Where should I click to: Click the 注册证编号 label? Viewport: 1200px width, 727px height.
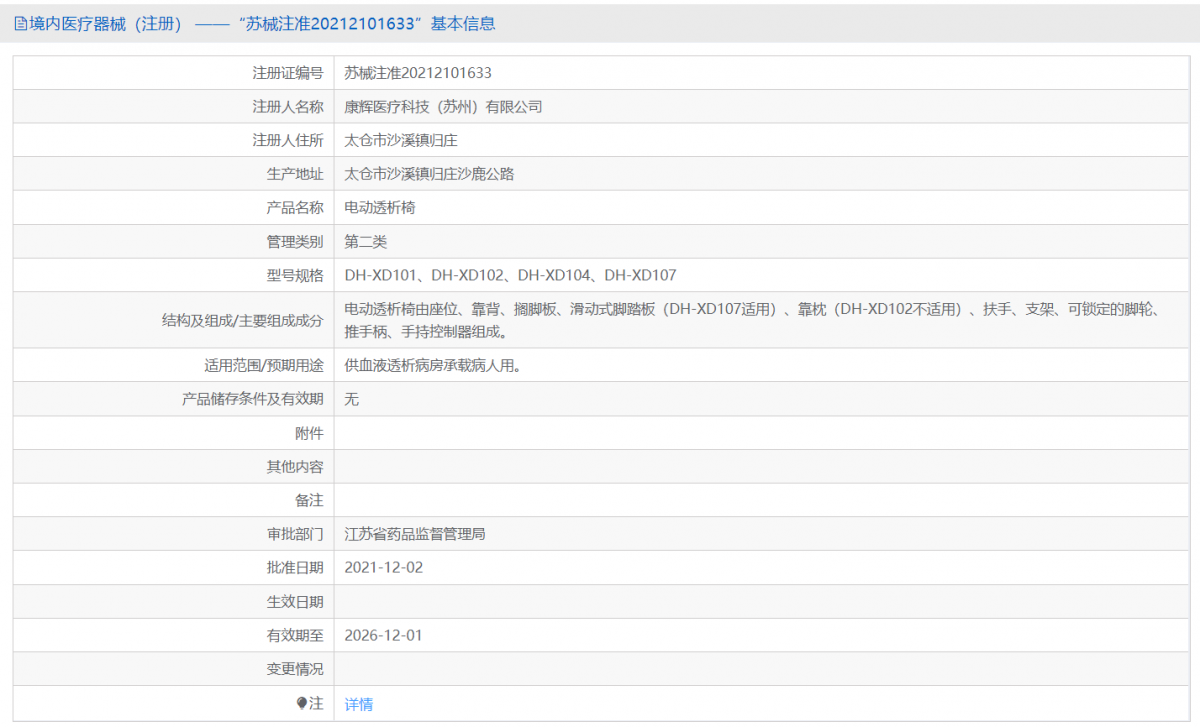(x=288, y=73)
